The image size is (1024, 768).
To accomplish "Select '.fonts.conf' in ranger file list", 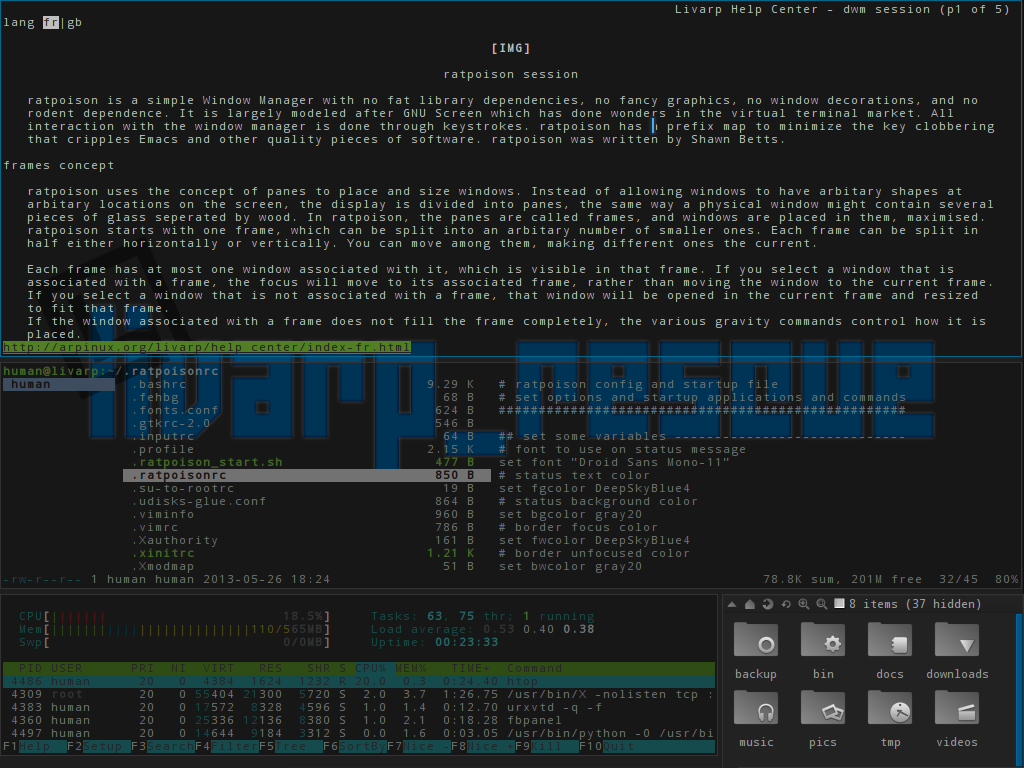I will pos(307,410).
